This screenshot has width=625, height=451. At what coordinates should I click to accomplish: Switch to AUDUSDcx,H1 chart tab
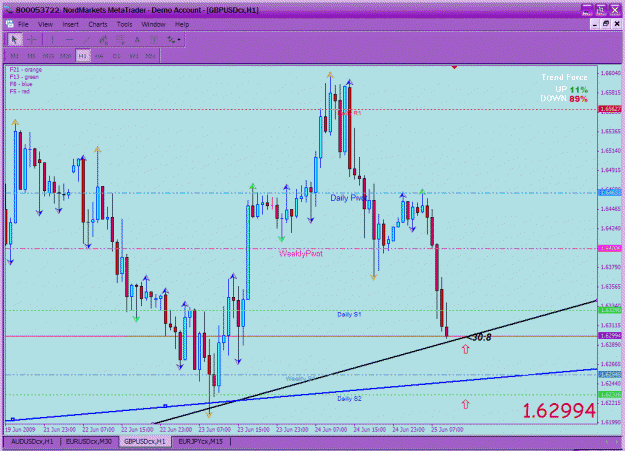32,441
